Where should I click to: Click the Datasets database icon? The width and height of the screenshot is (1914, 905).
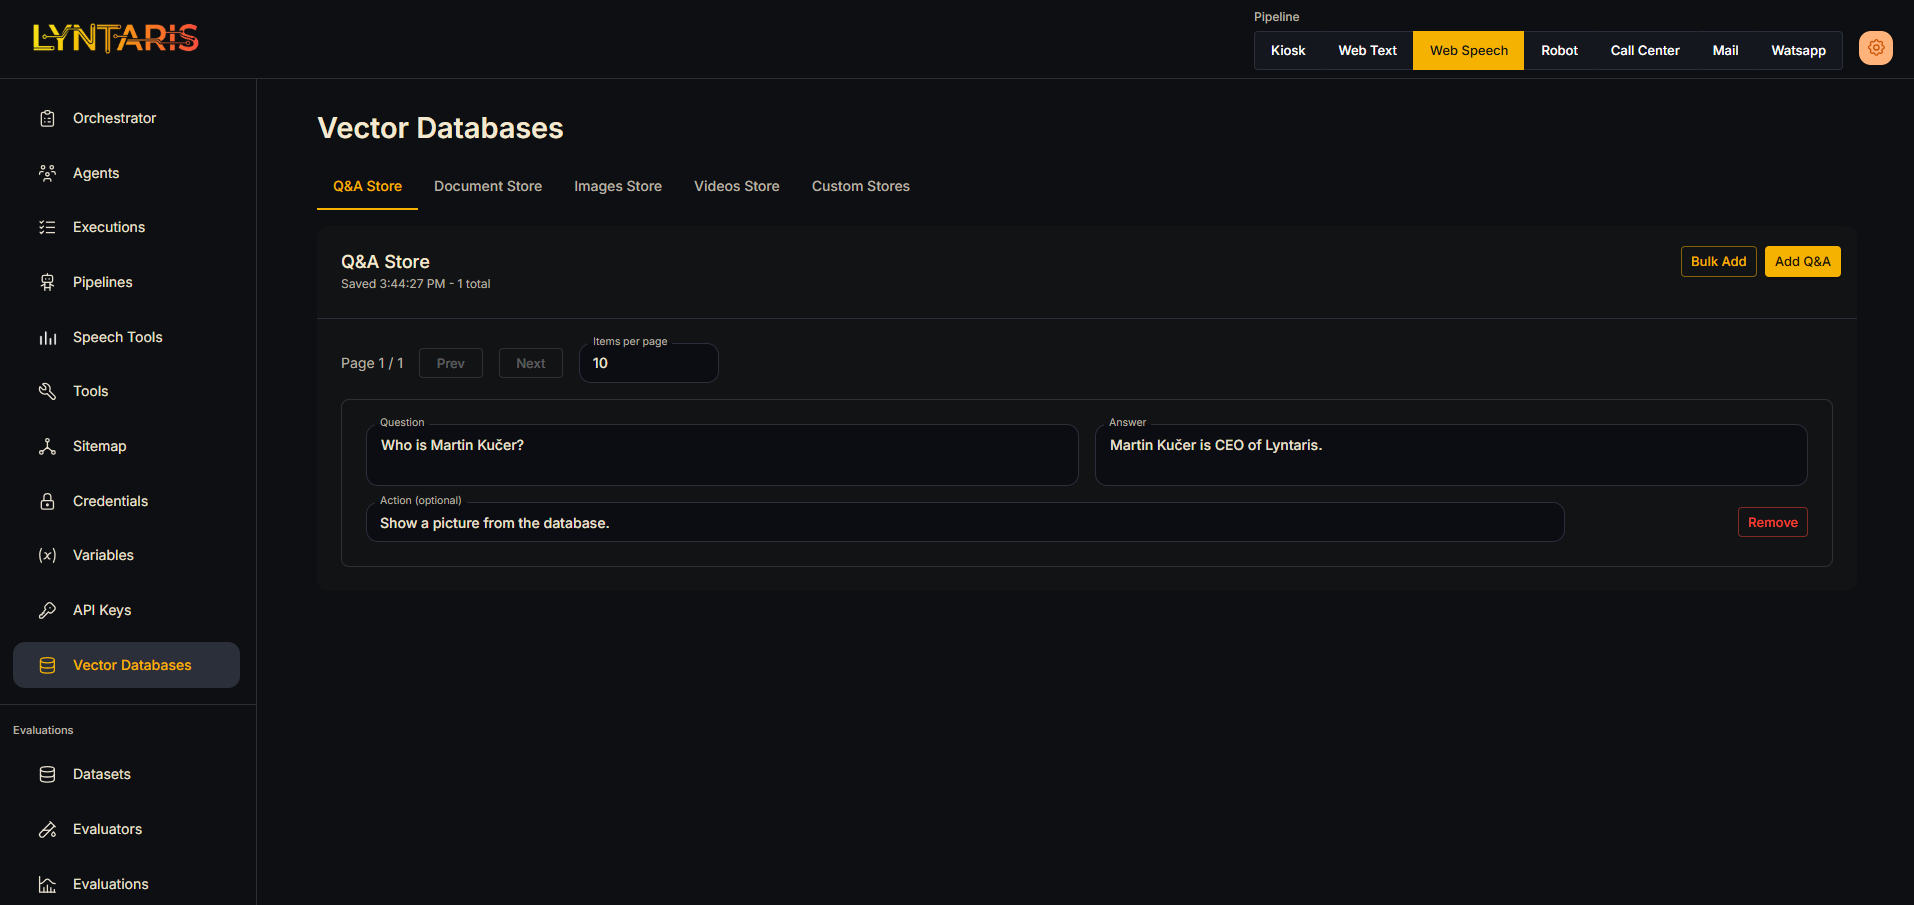coord(47,774)
